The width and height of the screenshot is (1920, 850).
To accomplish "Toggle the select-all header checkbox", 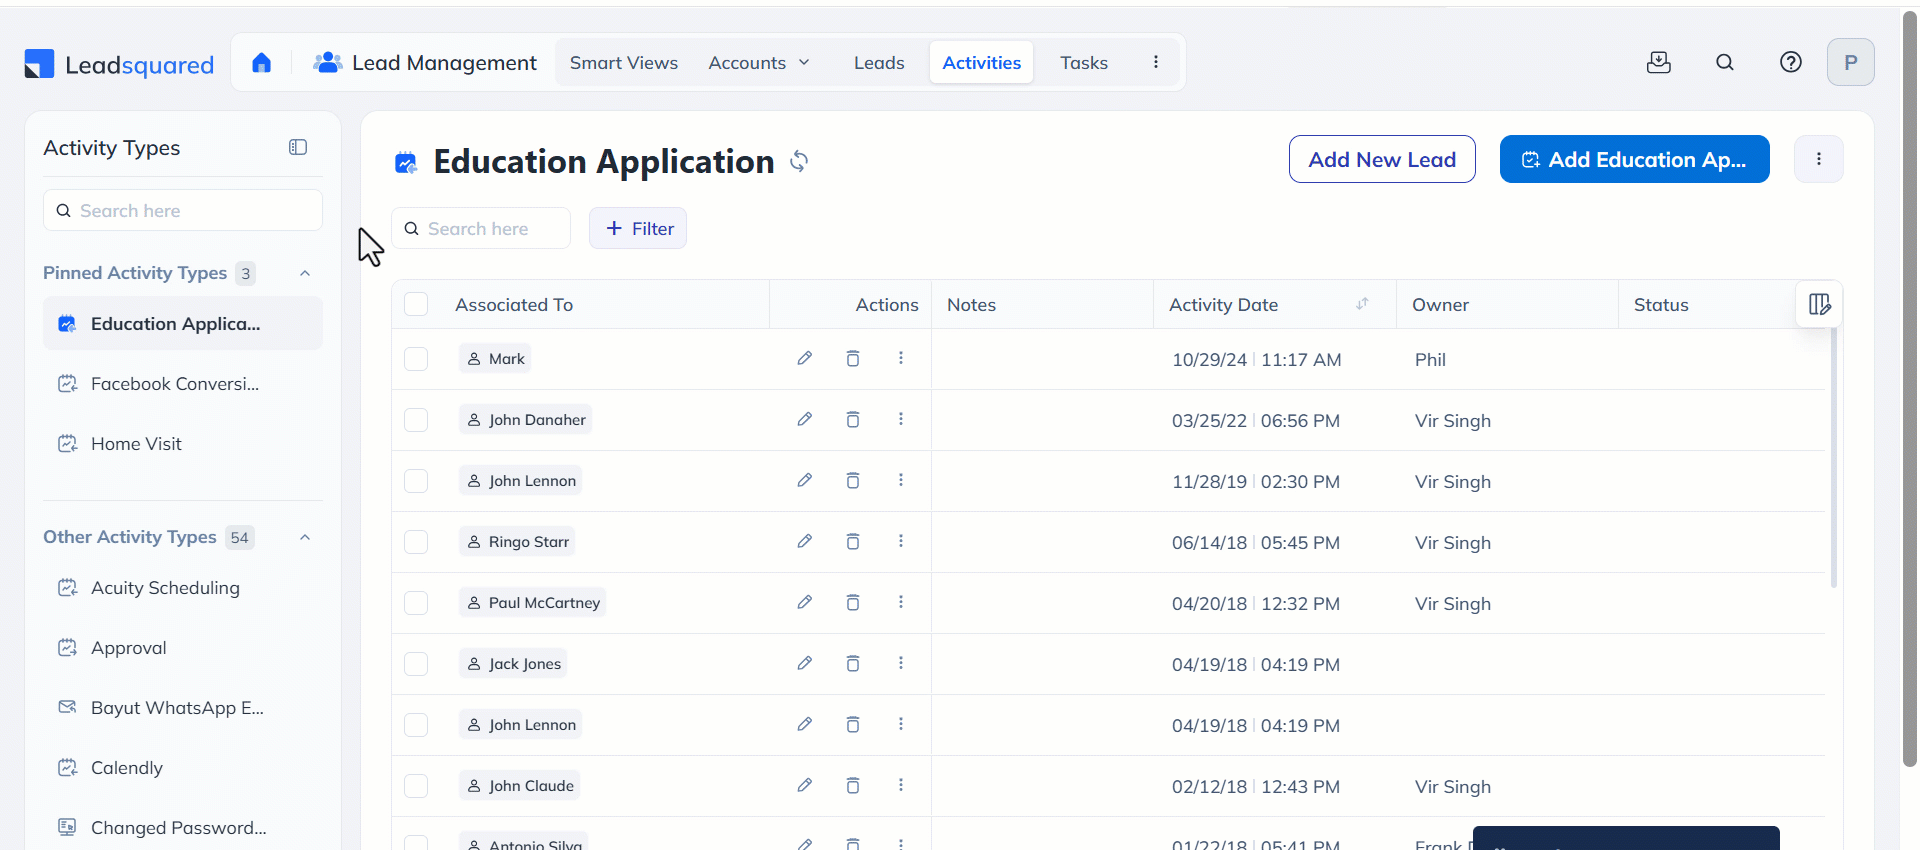I will point(416,304).
